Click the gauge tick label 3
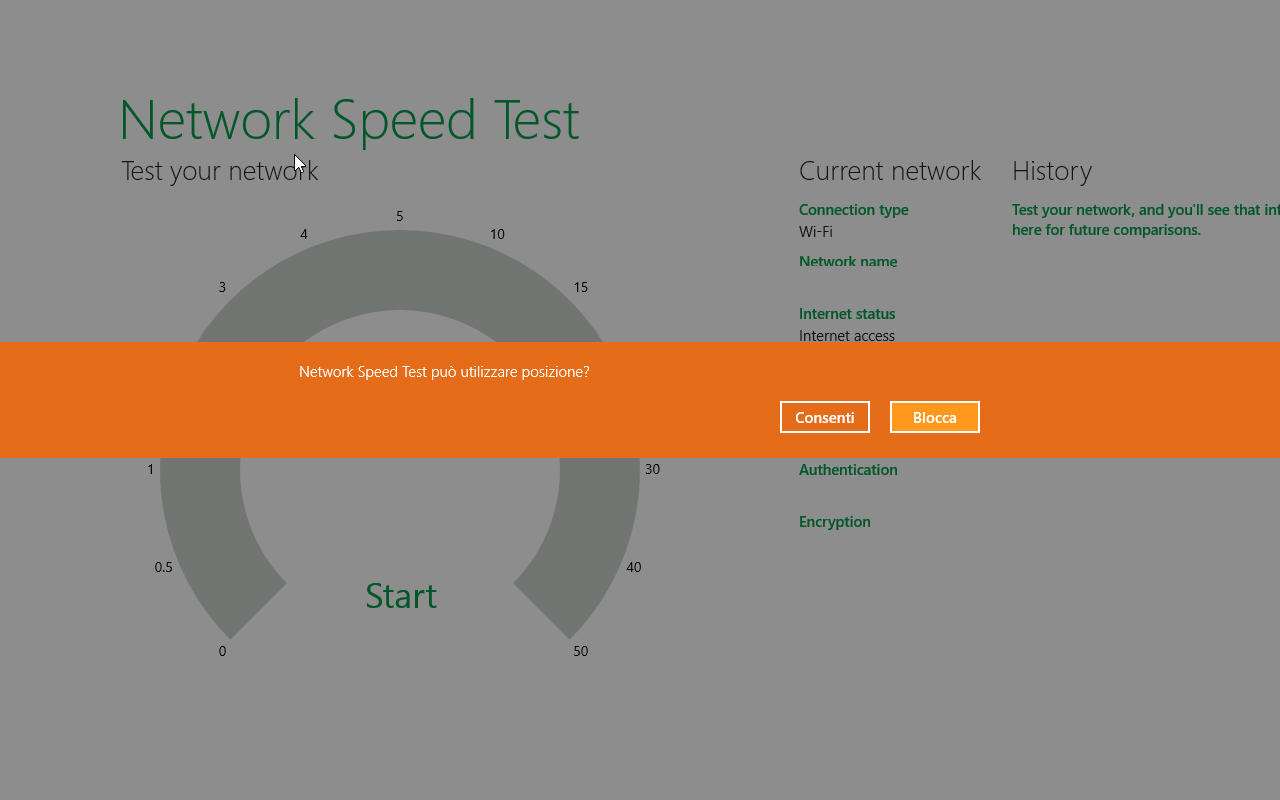Viewport: 1280px width, 800px height. tap(222, 287)
